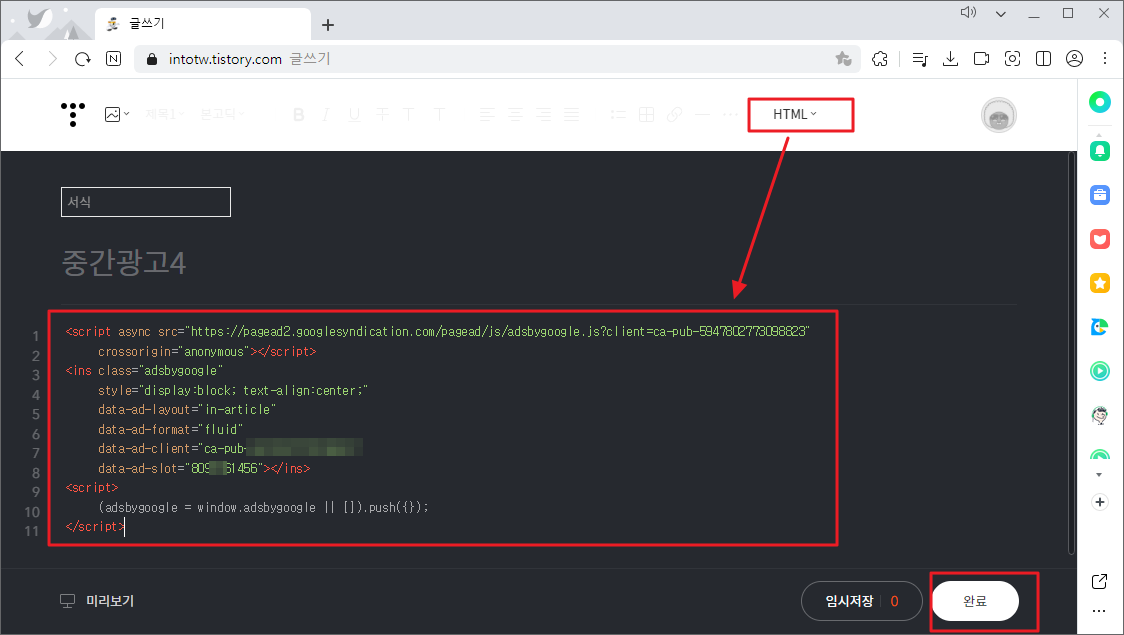Open browser extensions puzzle icon
The image size is (1124, 635).
pyautogui.click(x=880, y=59)
